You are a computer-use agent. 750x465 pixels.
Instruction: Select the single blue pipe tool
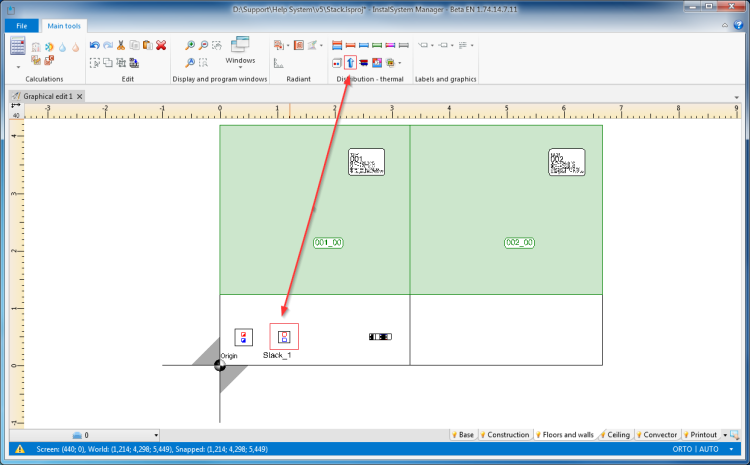coord(364,45)
